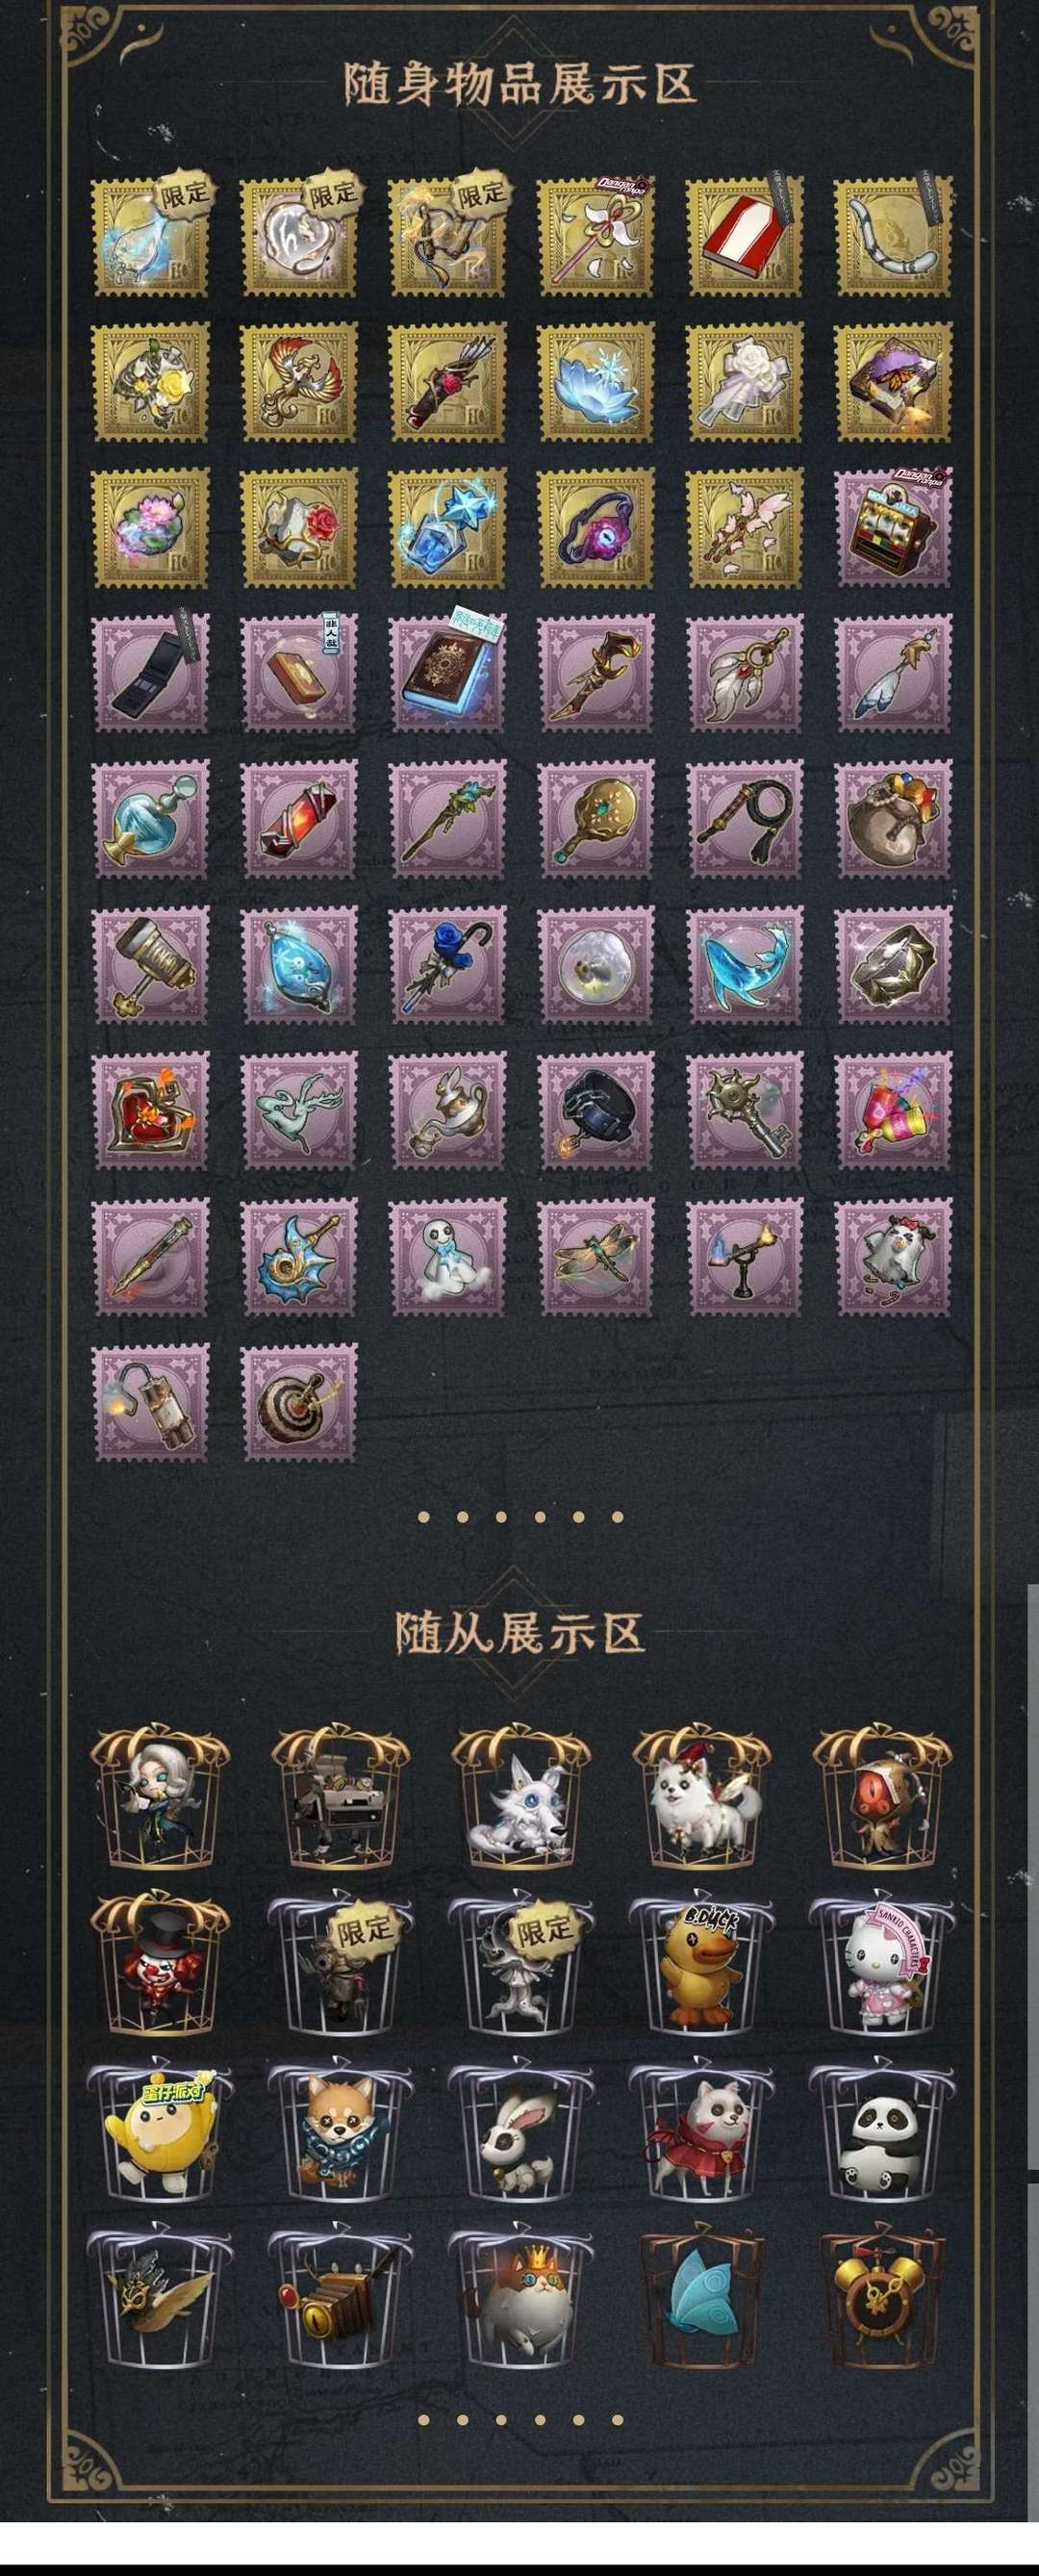Click the slot machine accessory stamp
Screen dimensions: 1039x2576
[894, 527]
